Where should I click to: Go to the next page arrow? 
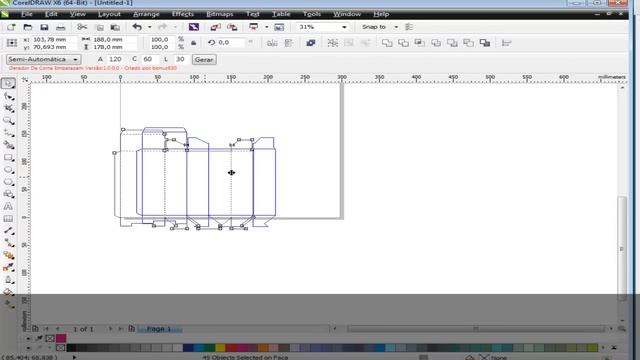tap(110, 329)
